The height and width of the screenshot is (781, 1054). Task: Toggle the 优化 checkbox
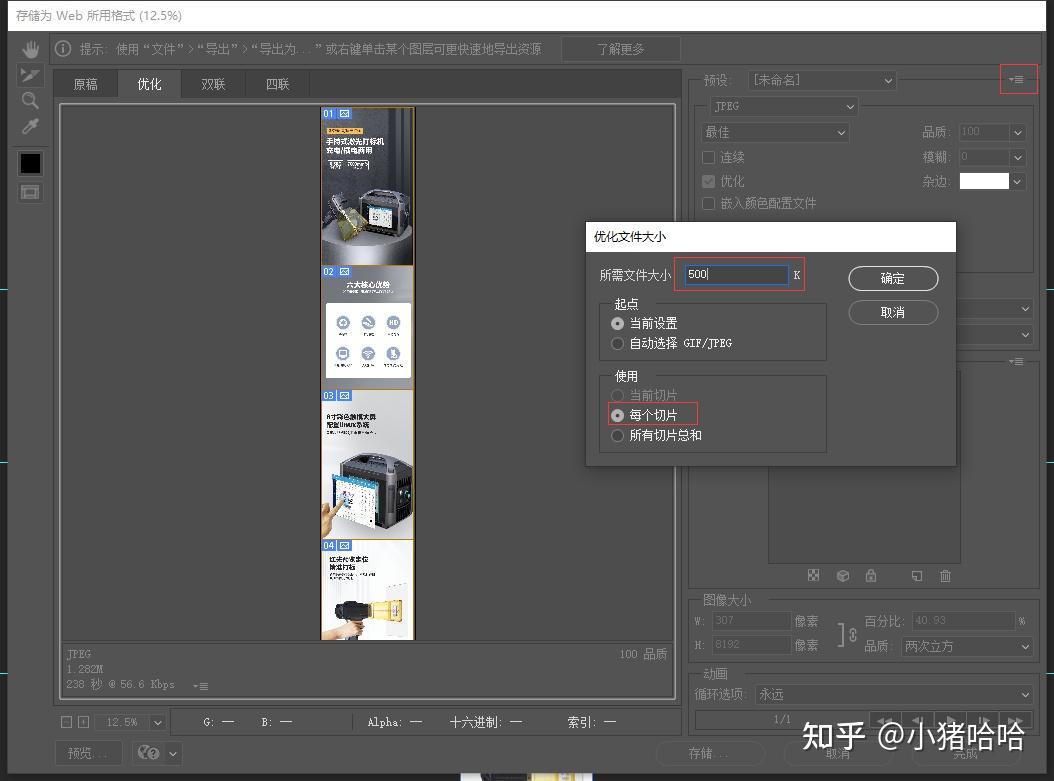708,181
